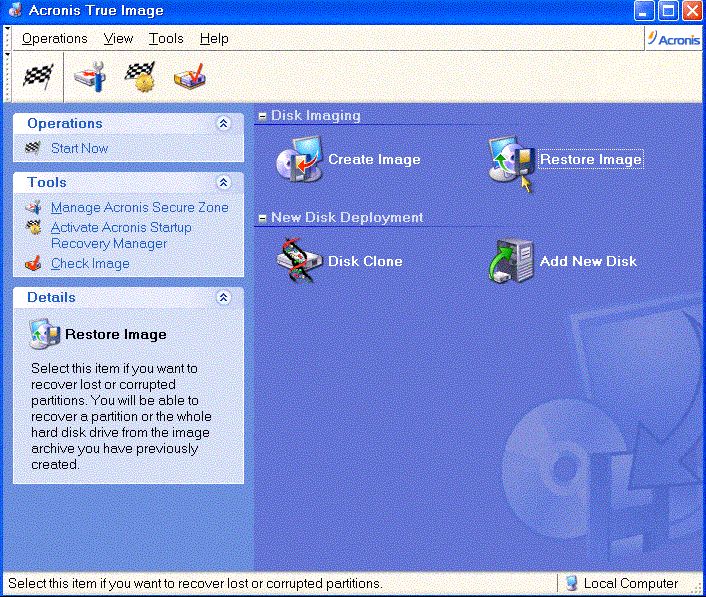Image resolution: width=706 pixels, height=597 pixels.
Task: Collapse the Disk Imaging group
Action: point(263,116)
